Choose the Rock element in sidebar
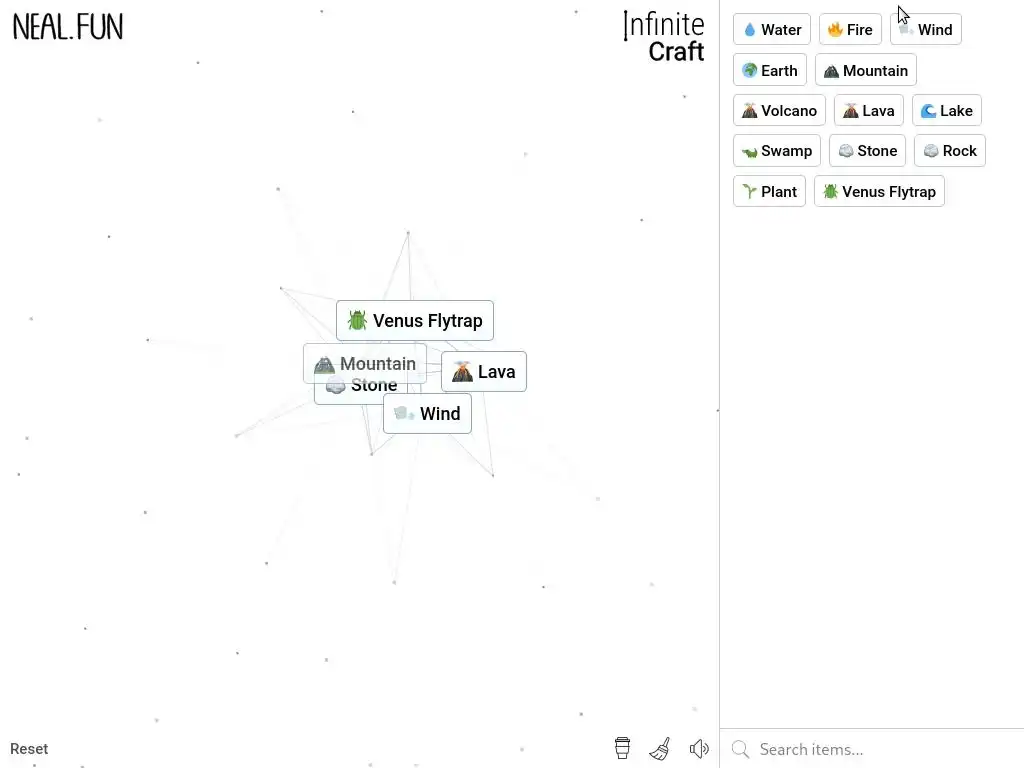Viewport: 1024px width, 768px height. pos(950,151)
